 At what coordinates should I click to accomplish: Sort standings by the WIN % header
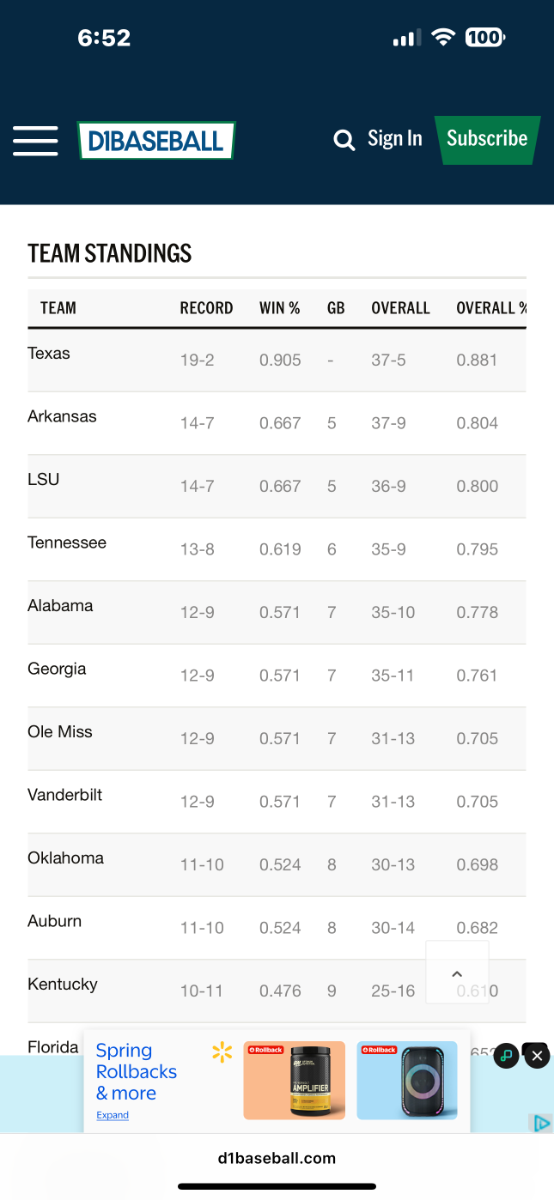point(280,308)
